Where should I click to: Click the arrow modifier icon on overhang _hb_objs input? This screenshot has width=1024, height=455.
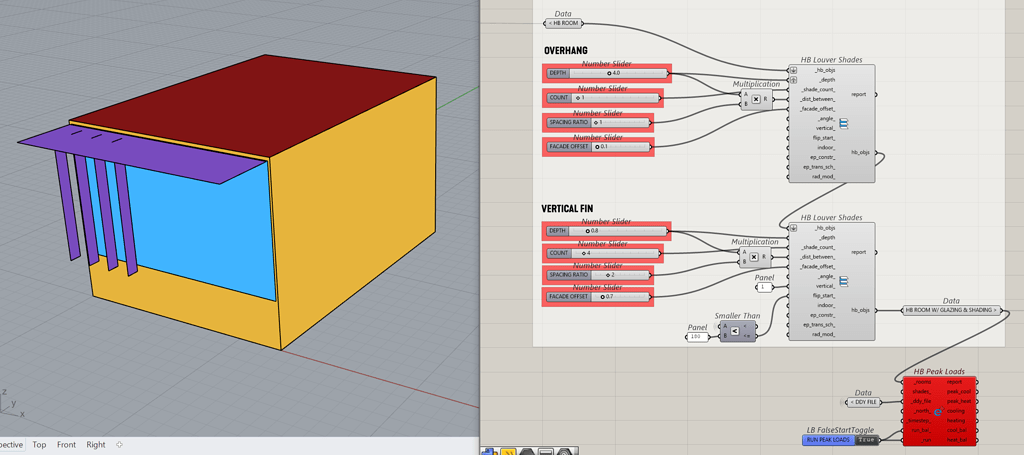tap(793, 70)
